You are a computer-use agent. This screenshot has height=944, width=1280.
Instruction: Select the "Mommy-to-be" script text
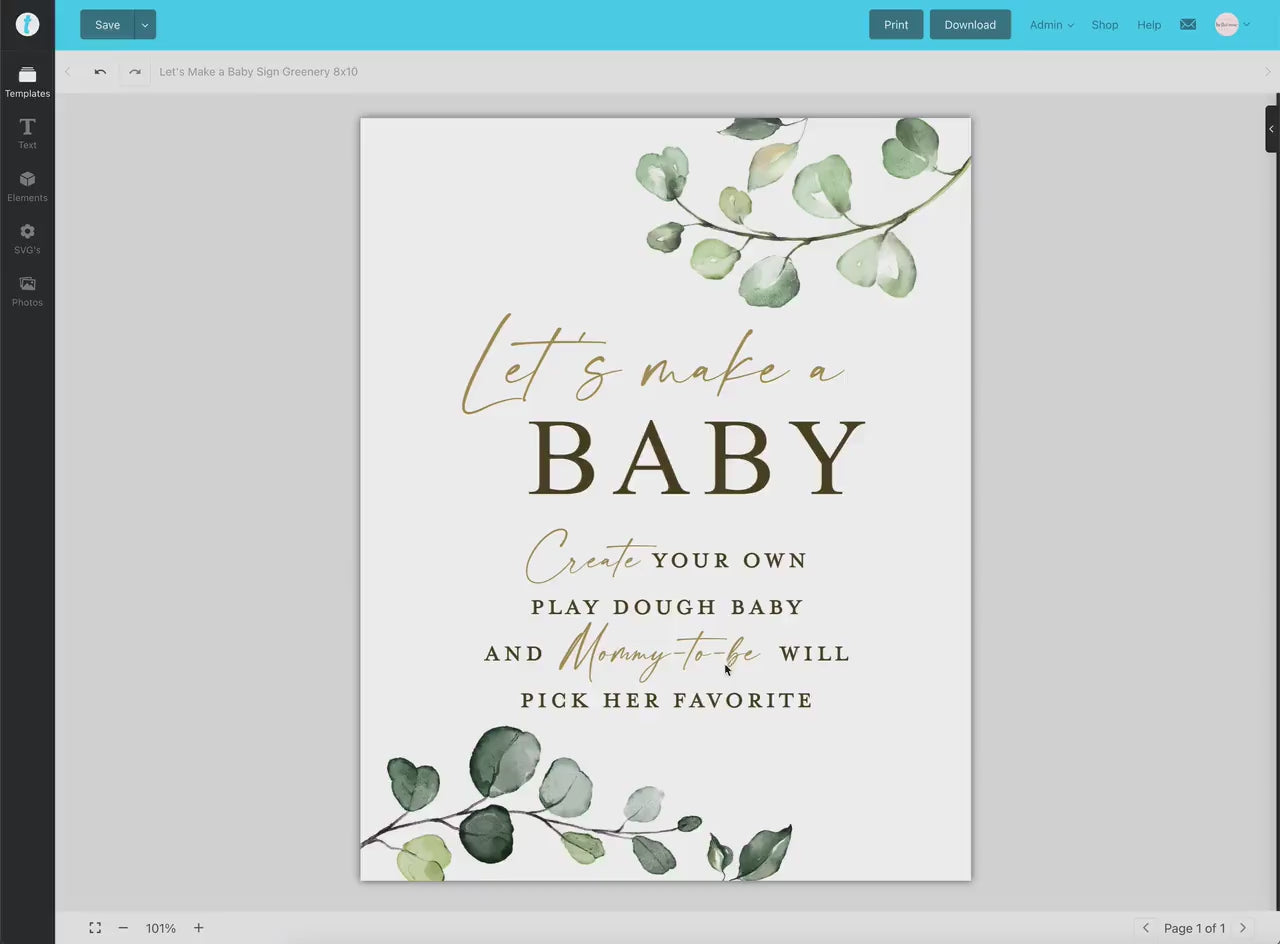pos(660,652)
